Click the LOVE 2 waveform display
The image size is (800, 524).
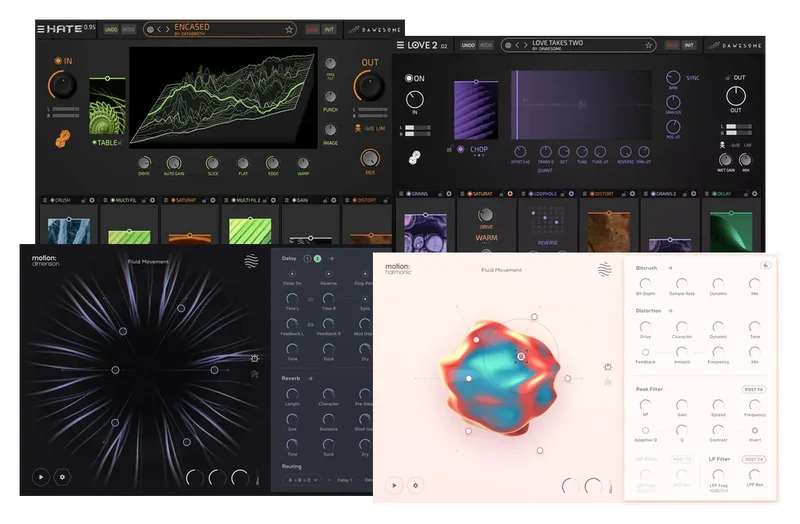[x=581, y=105]
